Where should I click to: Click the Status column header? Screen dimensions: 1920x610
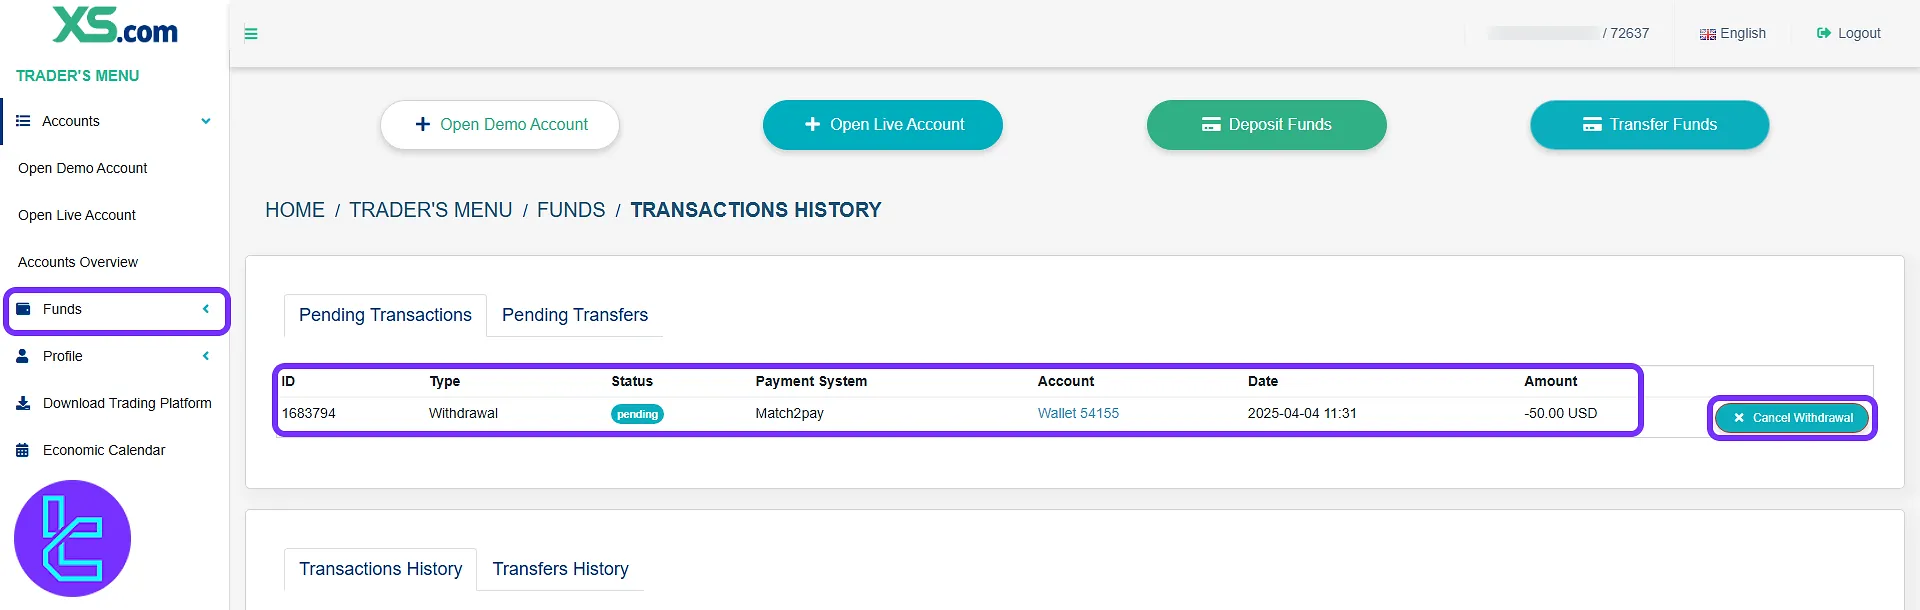pyautogui.click(x=632, y=381)
